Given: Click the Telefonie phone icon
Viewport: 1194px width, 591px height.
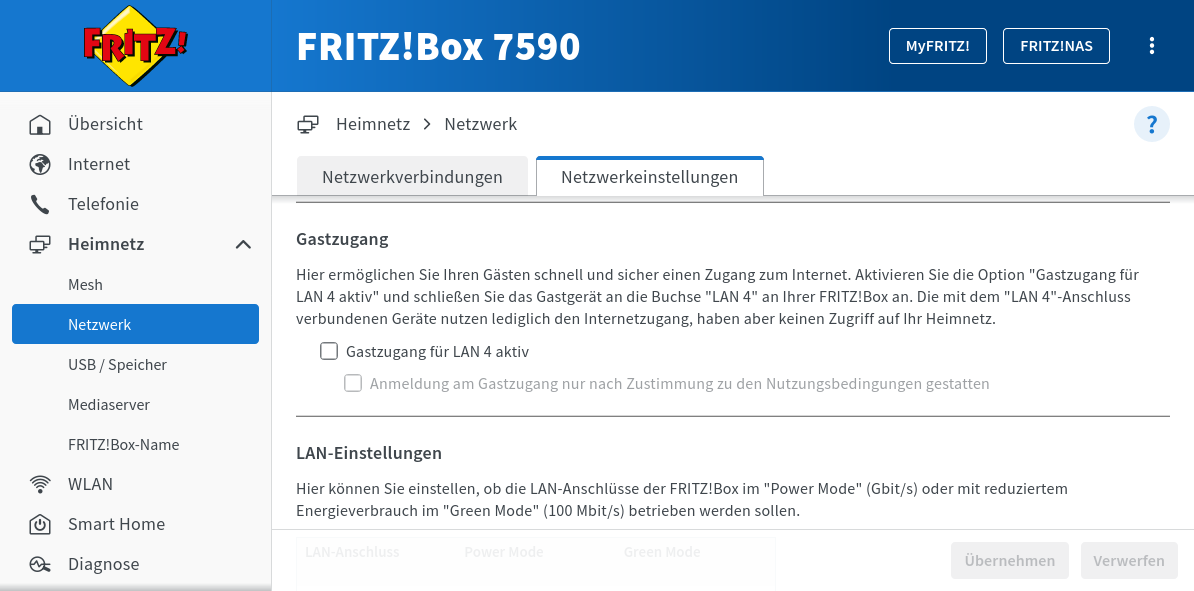Looking at the screenshot, I should (x=40, y=204).
